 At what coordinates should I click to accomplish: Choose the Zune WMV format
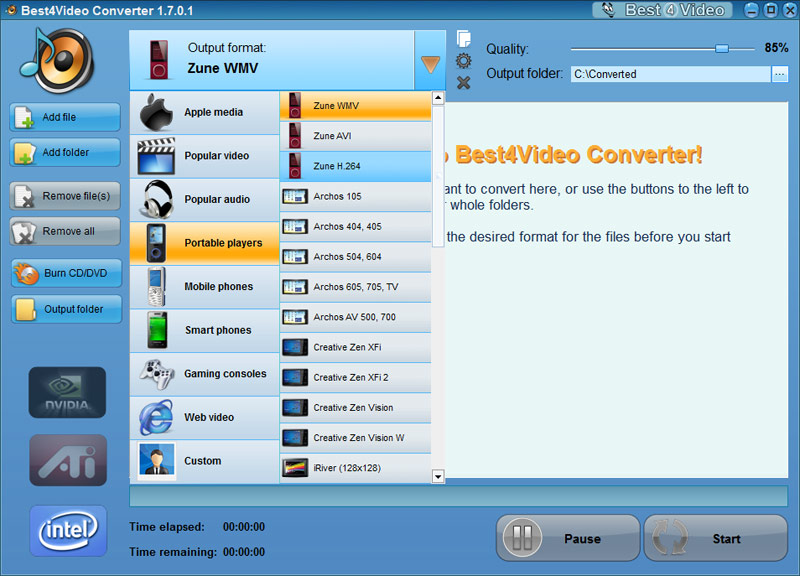pos(356,106)
